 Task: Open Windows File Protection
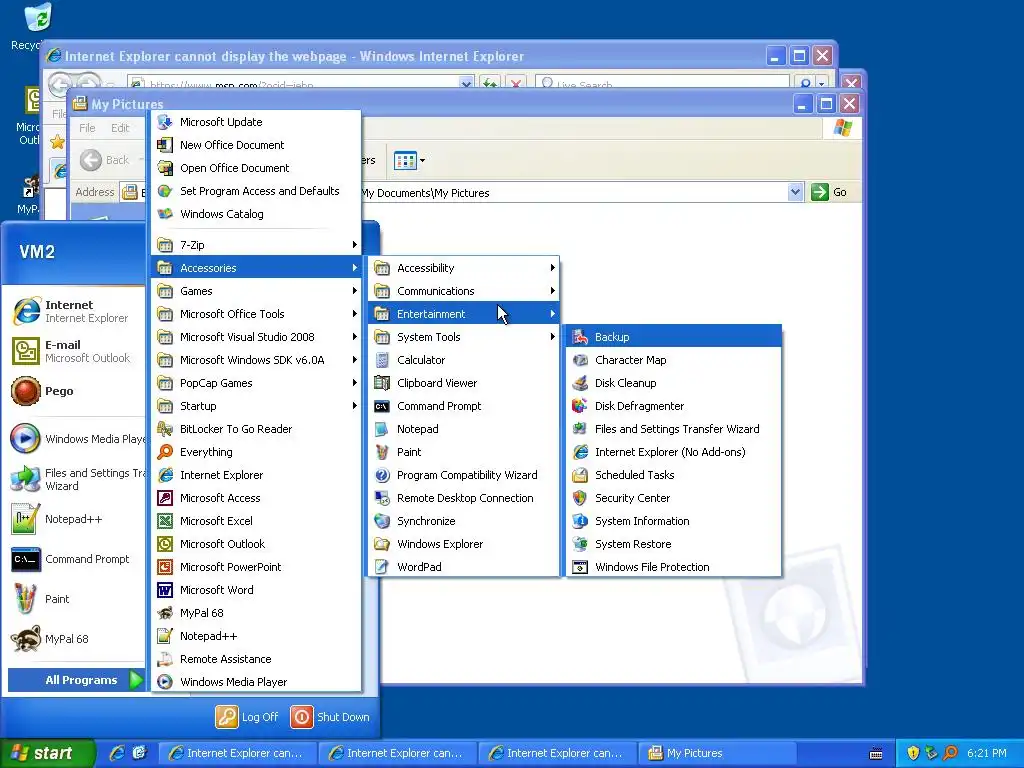(x=673, y=567)
